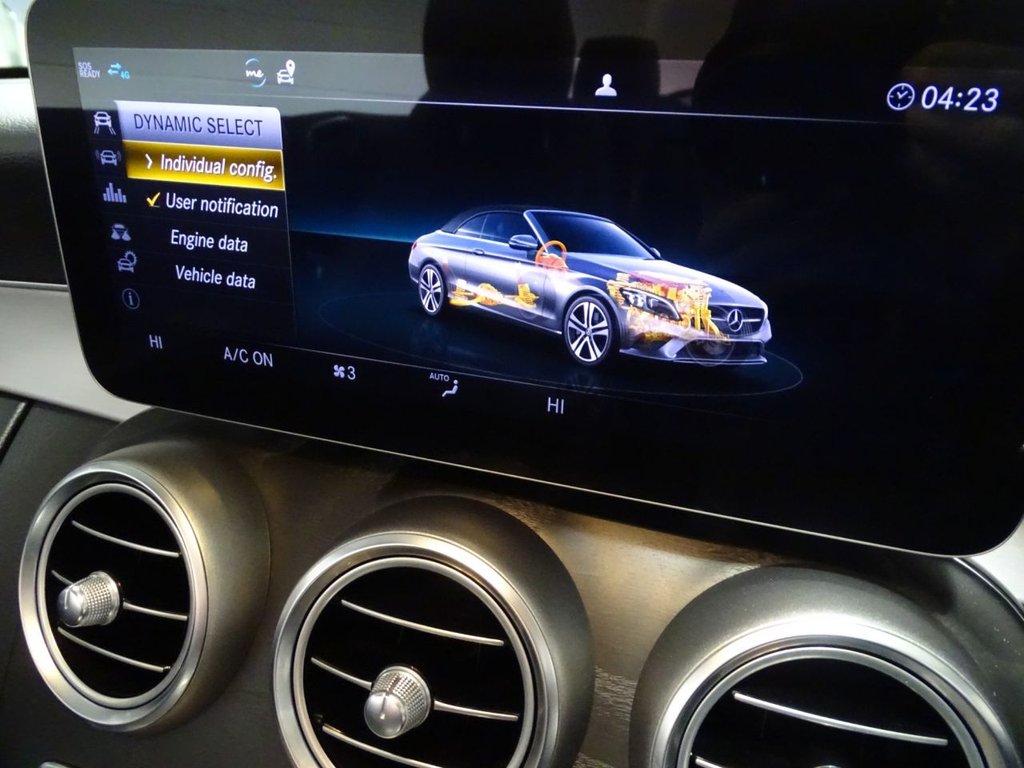Open the vehicle settings gear-car icon

point(126,263)
